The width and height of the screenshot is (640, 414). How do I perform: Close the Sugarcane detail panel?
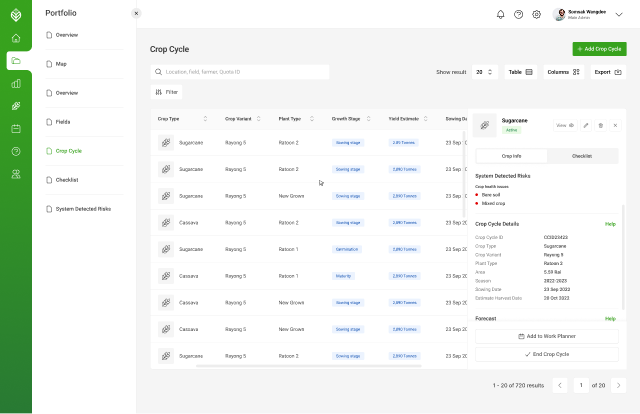click(615, 125)
